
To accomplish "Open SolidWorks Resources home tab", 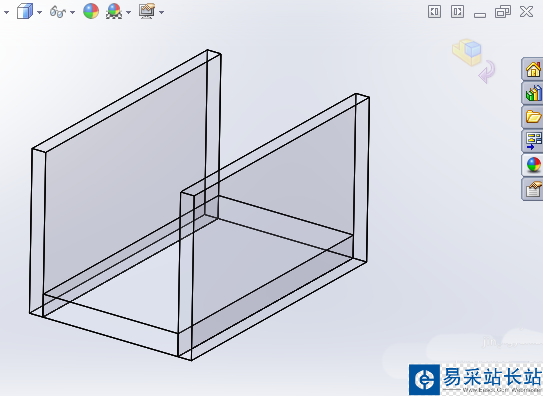I will point(533,69).
